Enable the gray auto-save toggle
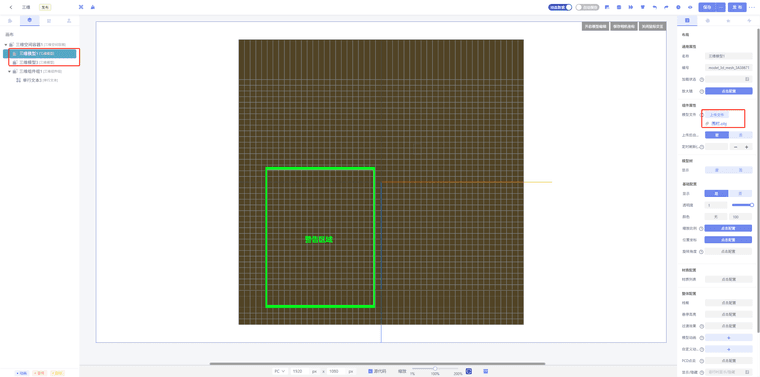Image resolution: width=760 pixels, height=377 pixels. (x=587, y=7)
